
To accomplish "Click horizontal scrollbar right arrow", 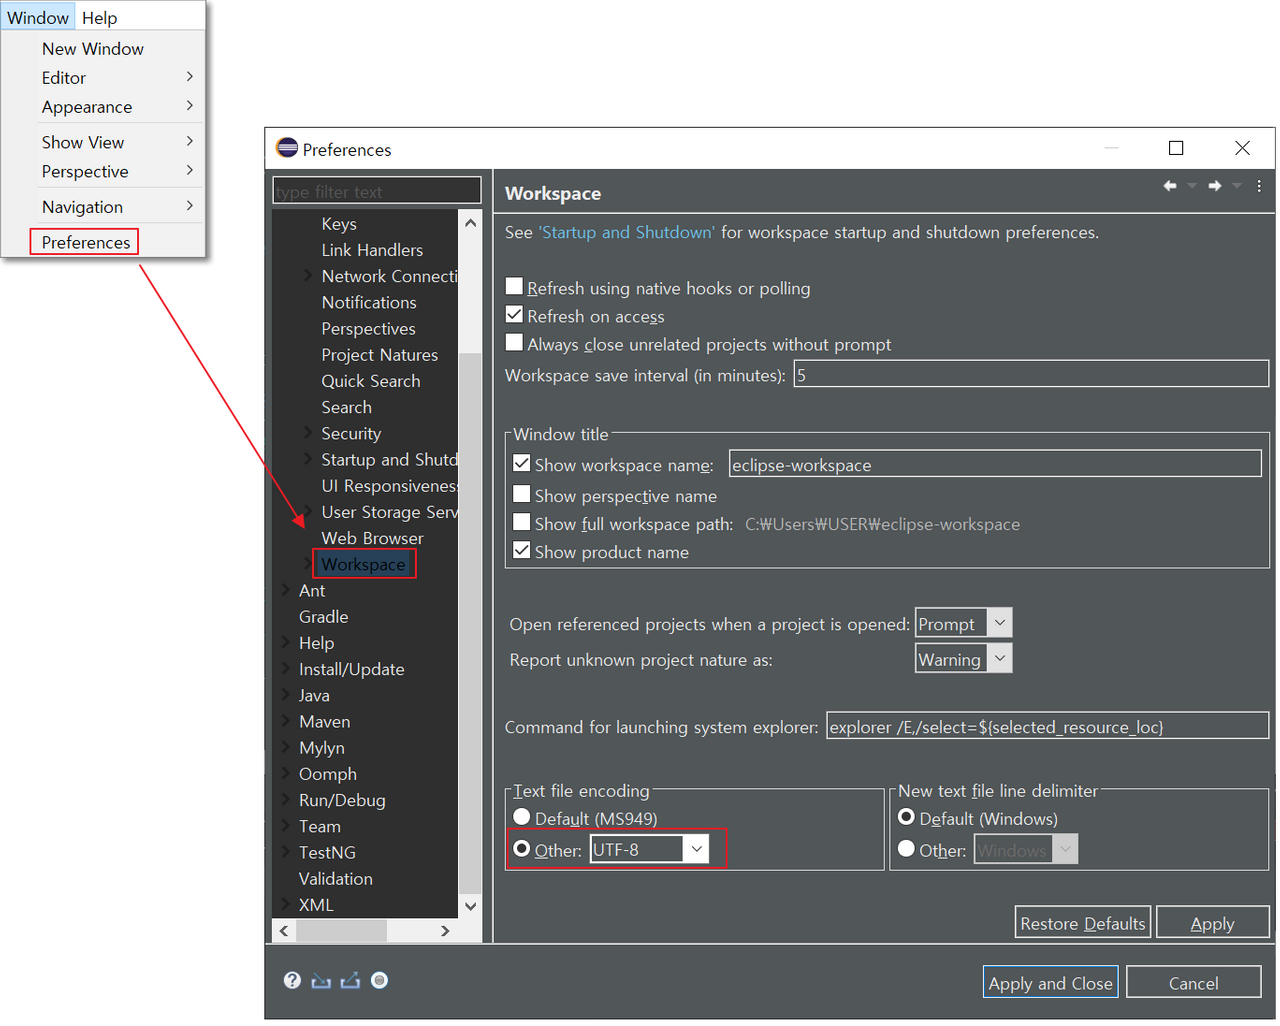I will 445,930.
